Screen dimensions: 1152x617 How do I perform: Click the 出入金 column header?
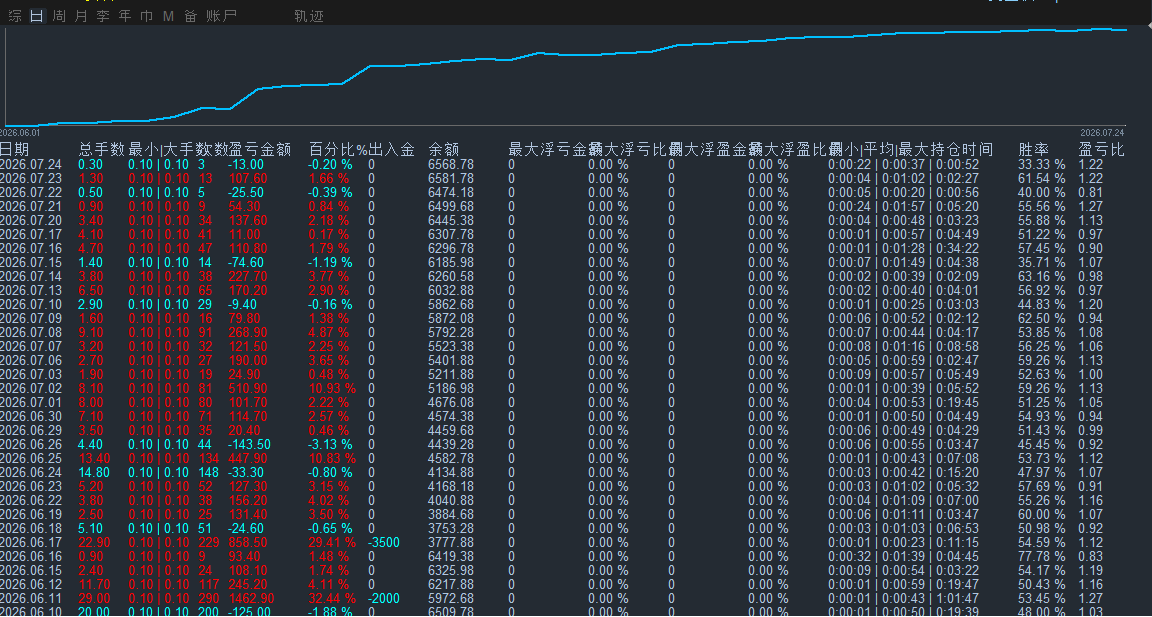[392, 150]
